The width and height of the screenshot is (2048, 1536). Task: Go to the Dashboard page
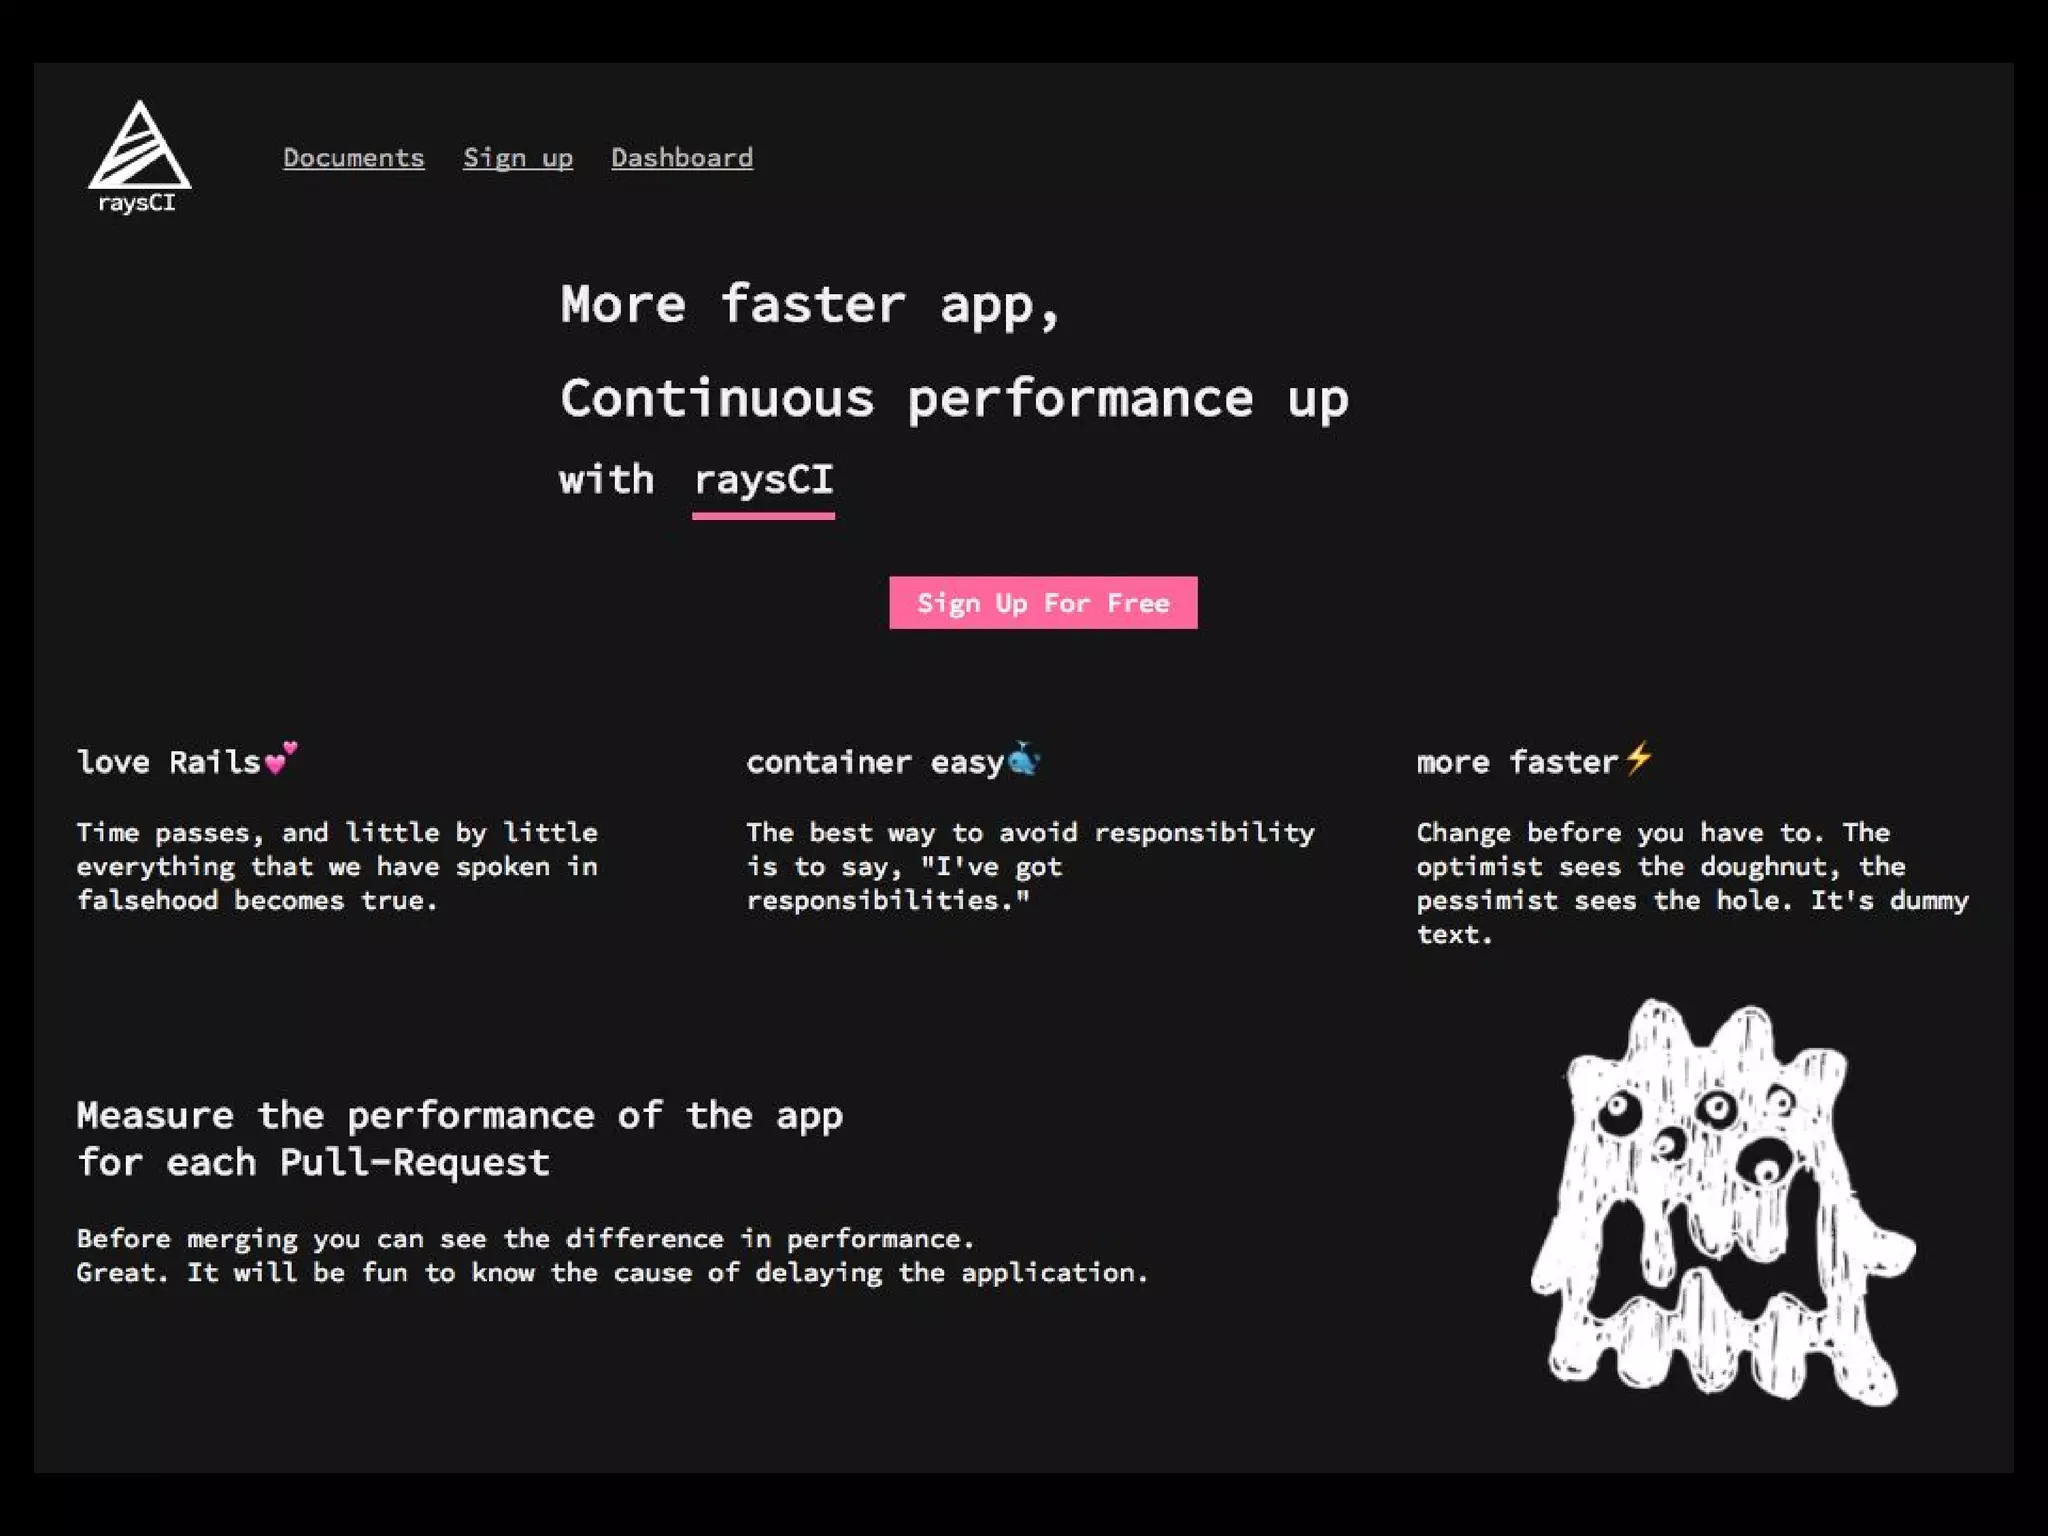(681, 158)
